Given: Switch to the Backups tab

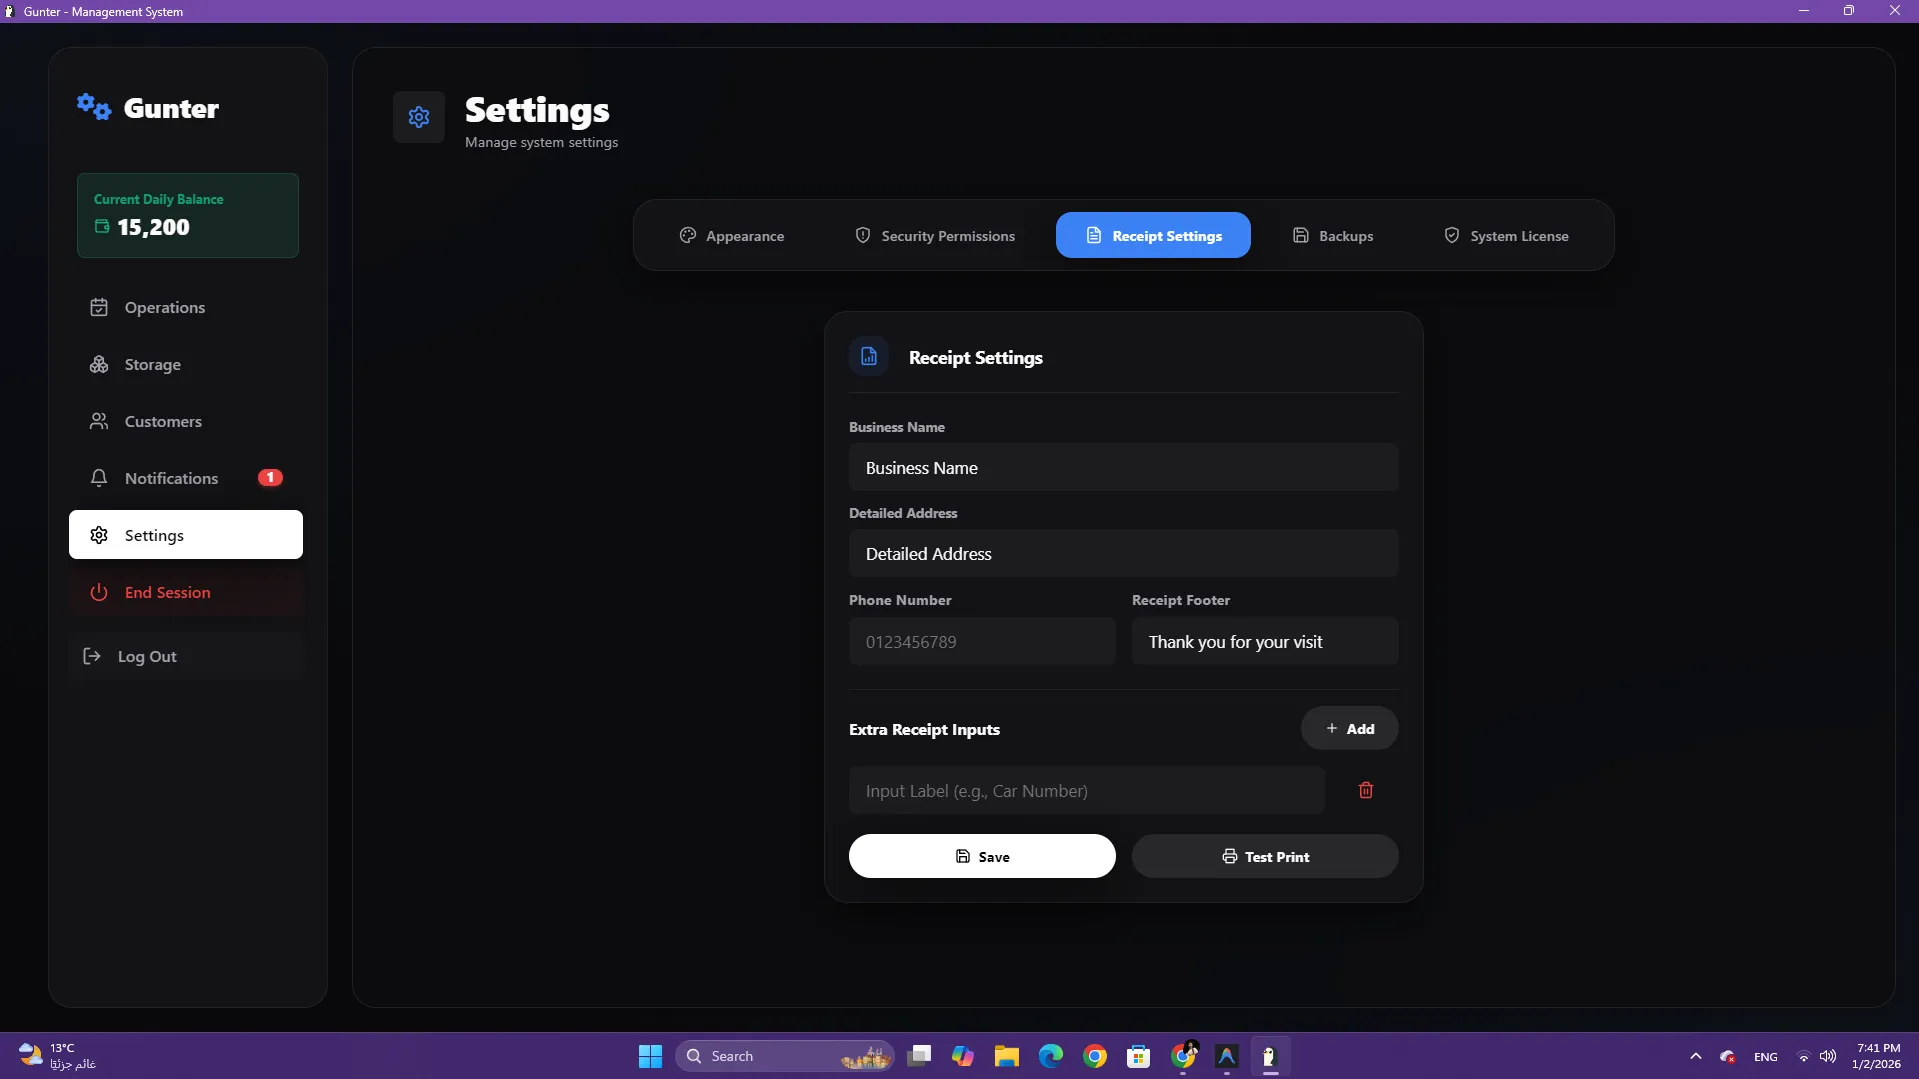Looking at the screenshot, I should pyautogui.click(x=1333, y=236).
